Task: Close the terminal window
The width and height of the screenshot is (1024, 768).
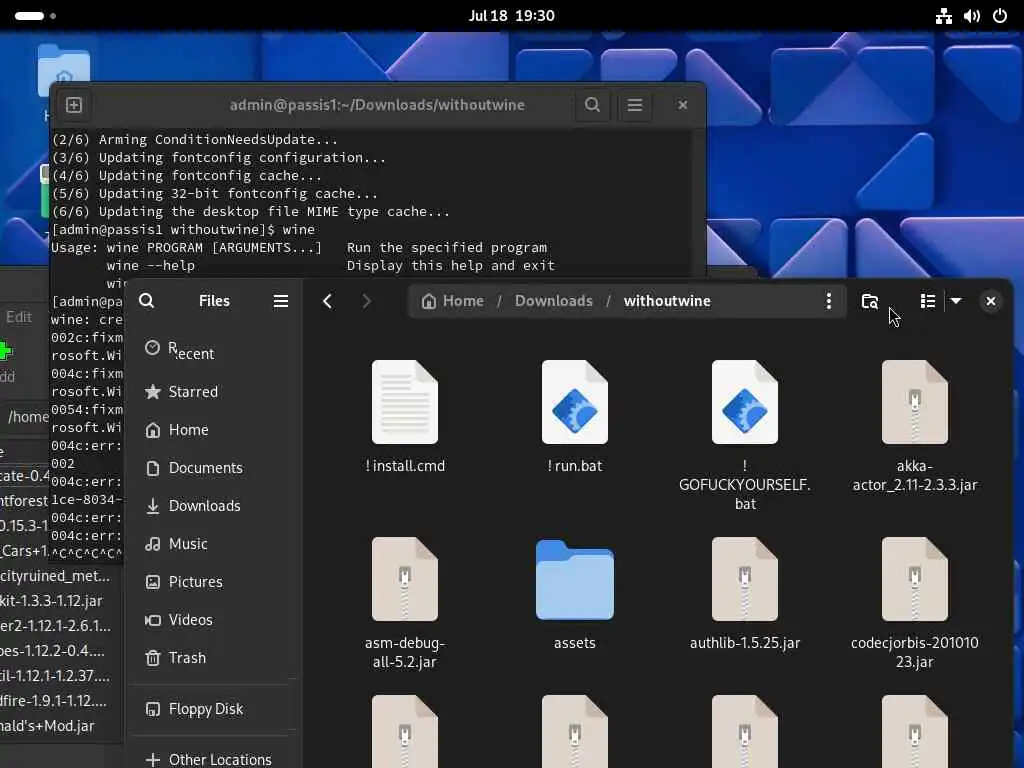Action: coord(682,105)
